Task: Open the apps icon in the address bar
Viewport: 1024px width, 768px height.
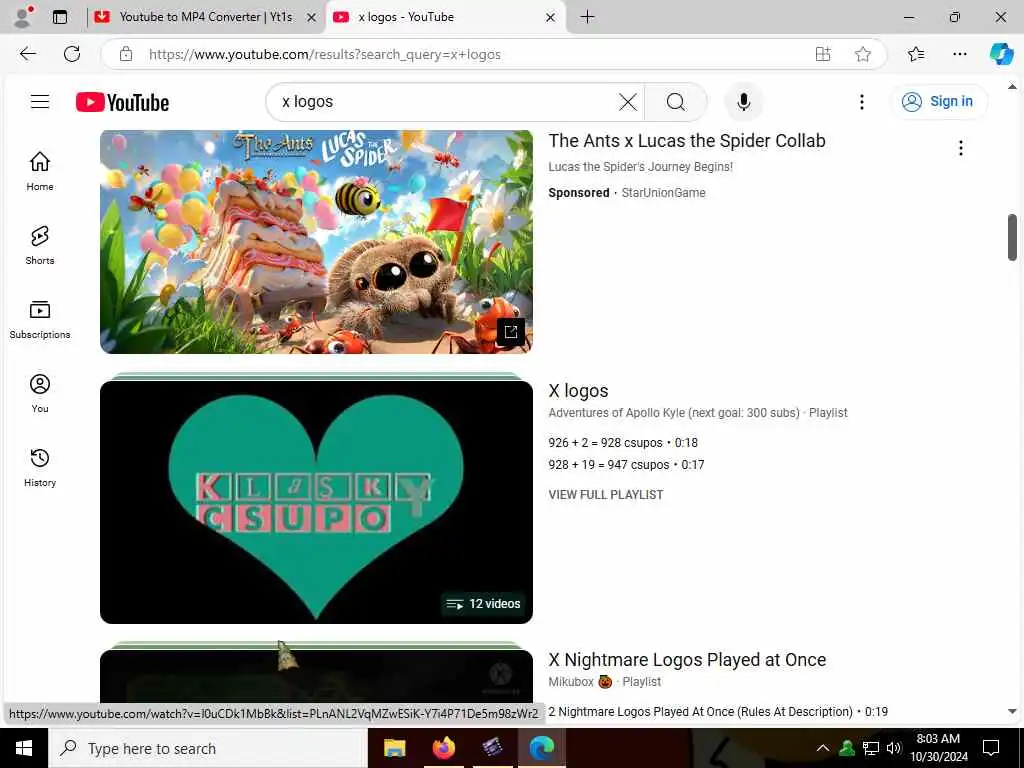Action: tap(823, 54)
